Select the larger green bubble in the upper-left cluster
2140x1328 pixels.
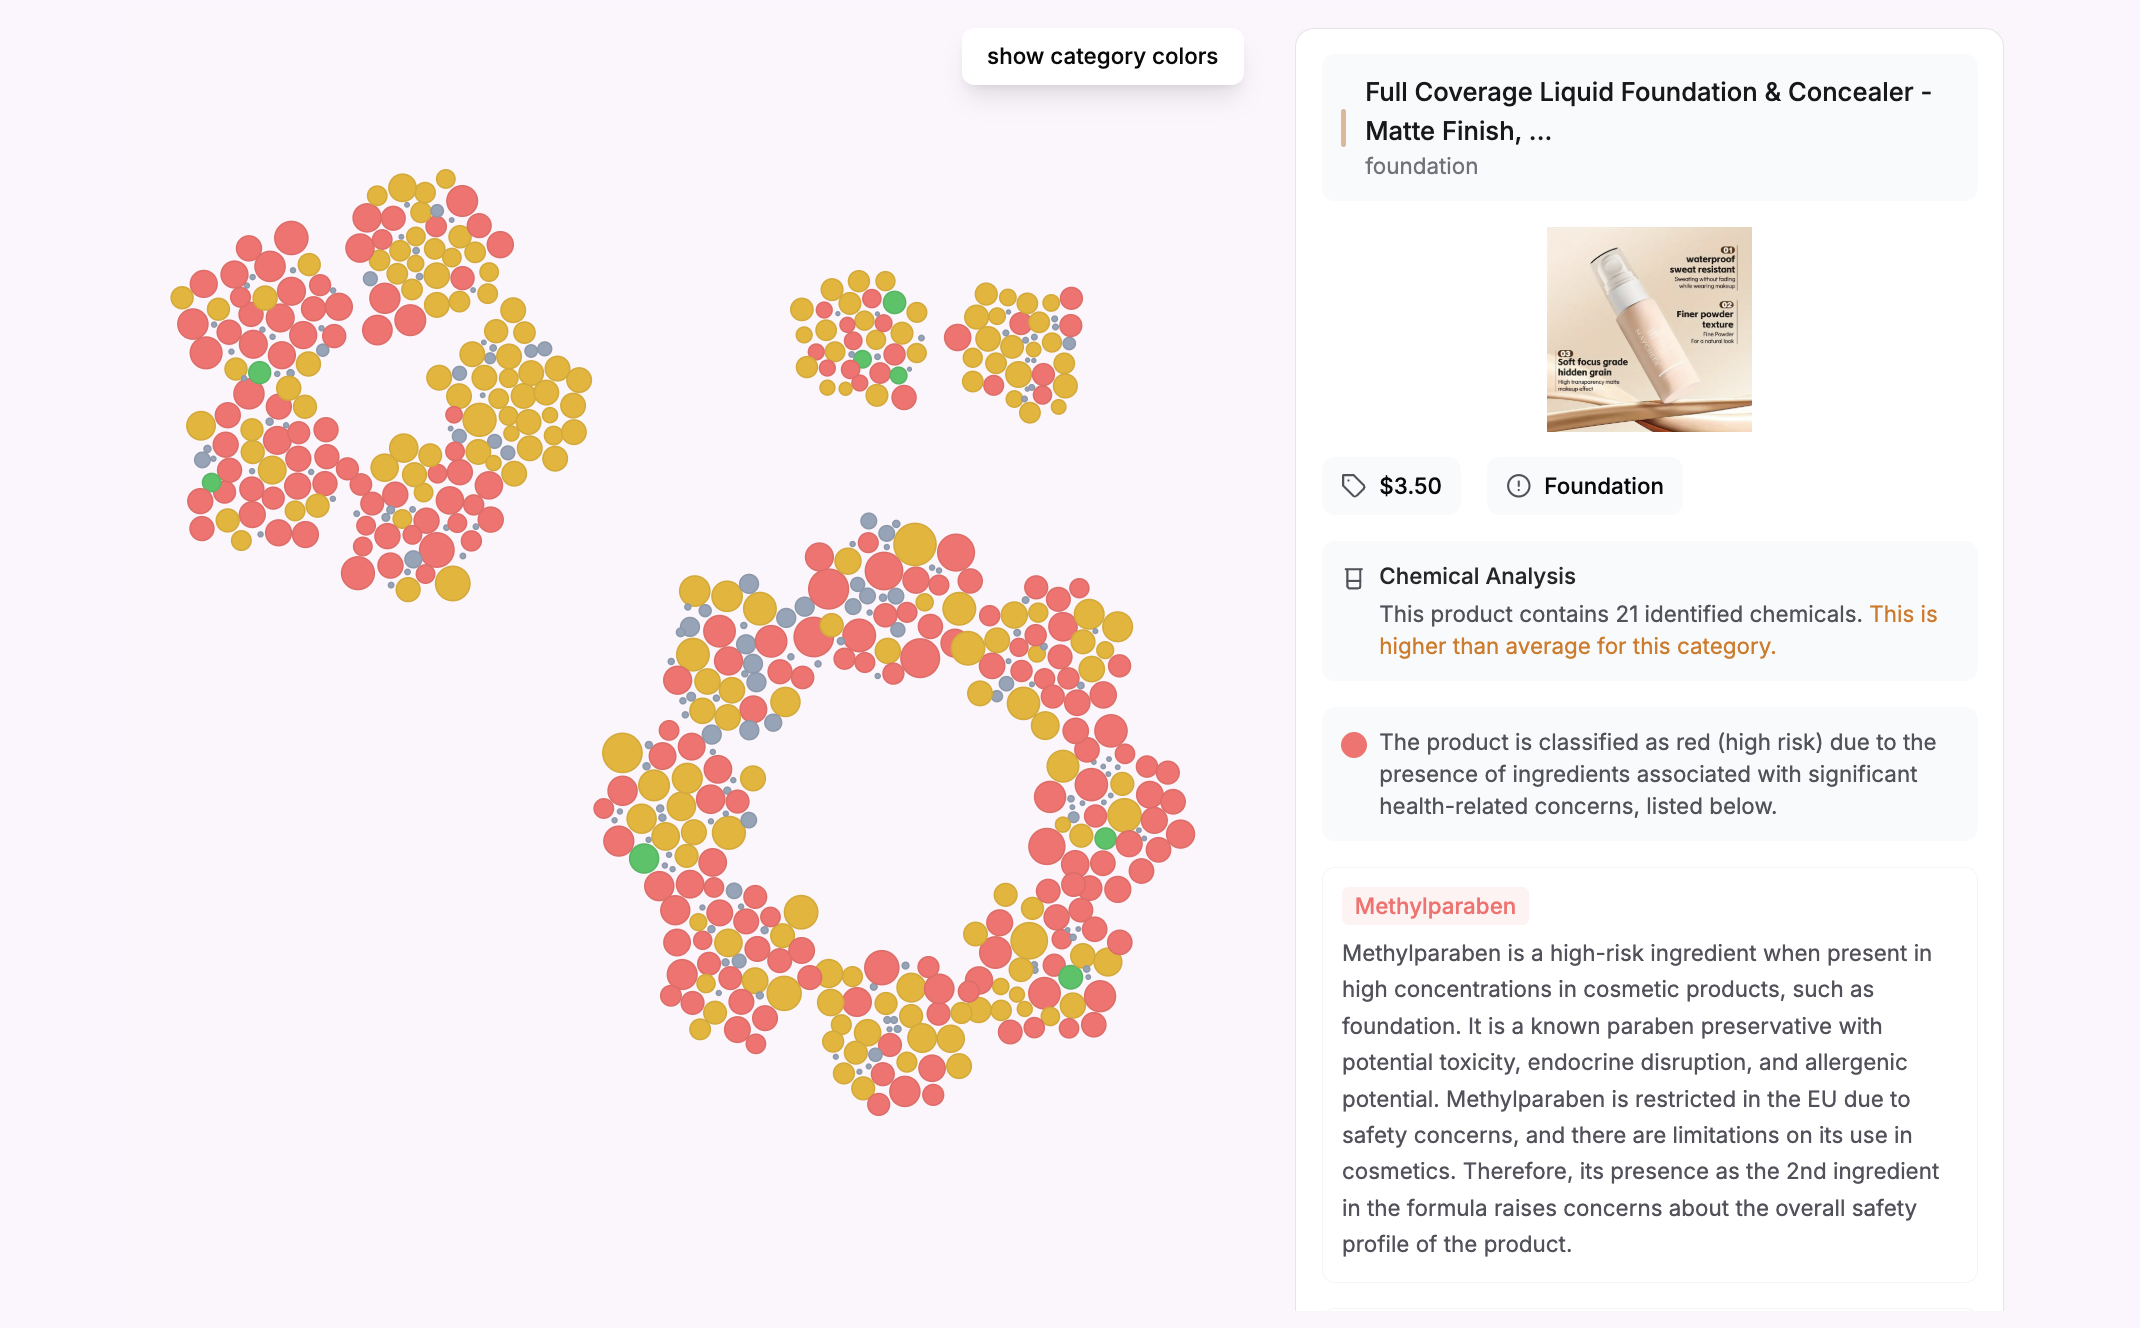[260, 373]
